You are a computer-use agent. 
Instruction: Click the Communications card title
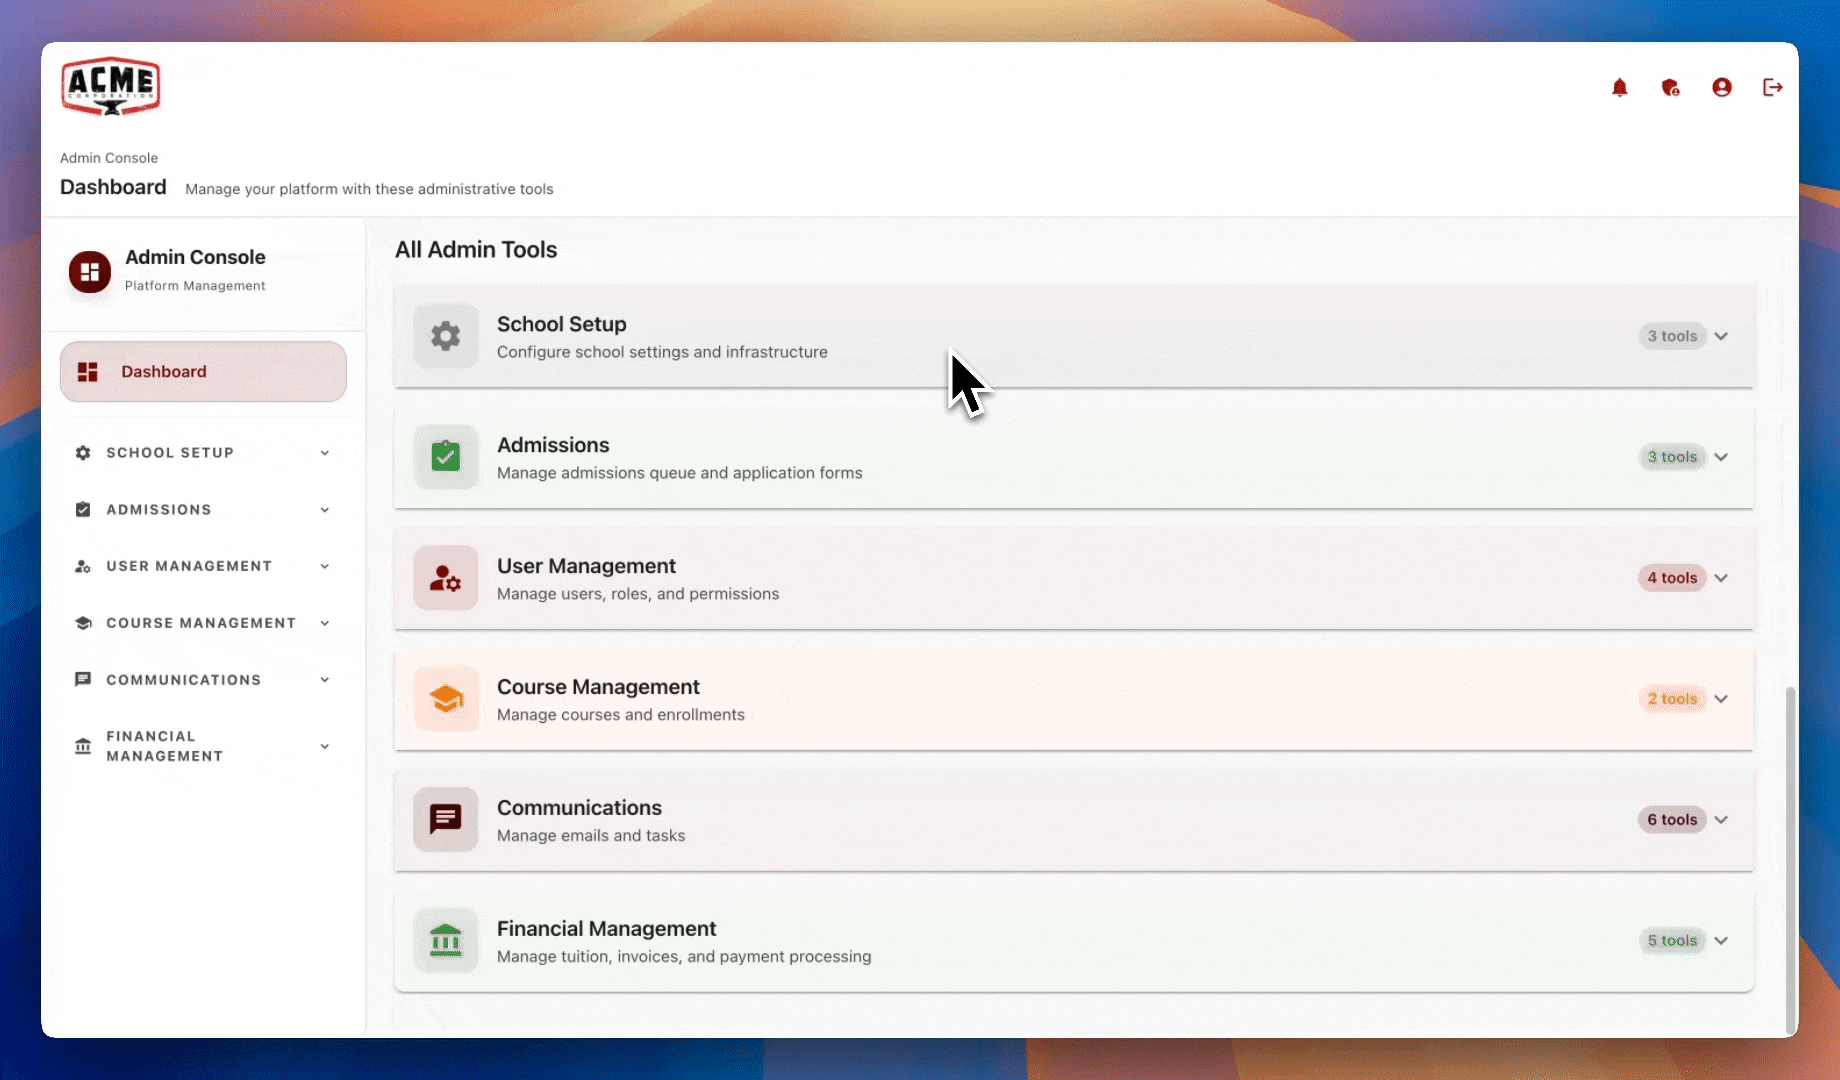(579, 808)
